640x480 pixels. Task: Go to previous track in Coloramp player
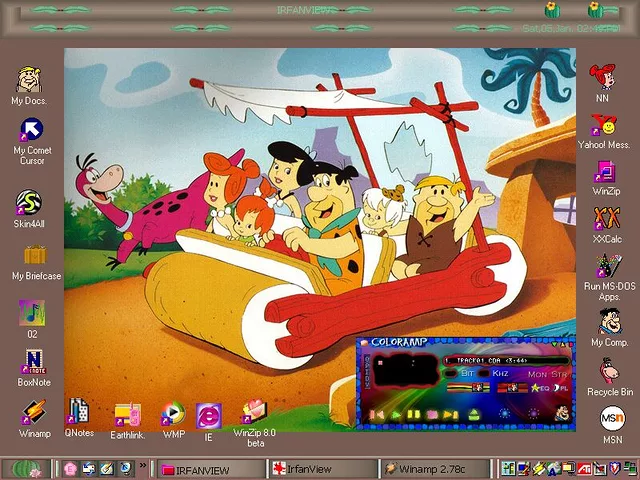[x=377, y=415]
